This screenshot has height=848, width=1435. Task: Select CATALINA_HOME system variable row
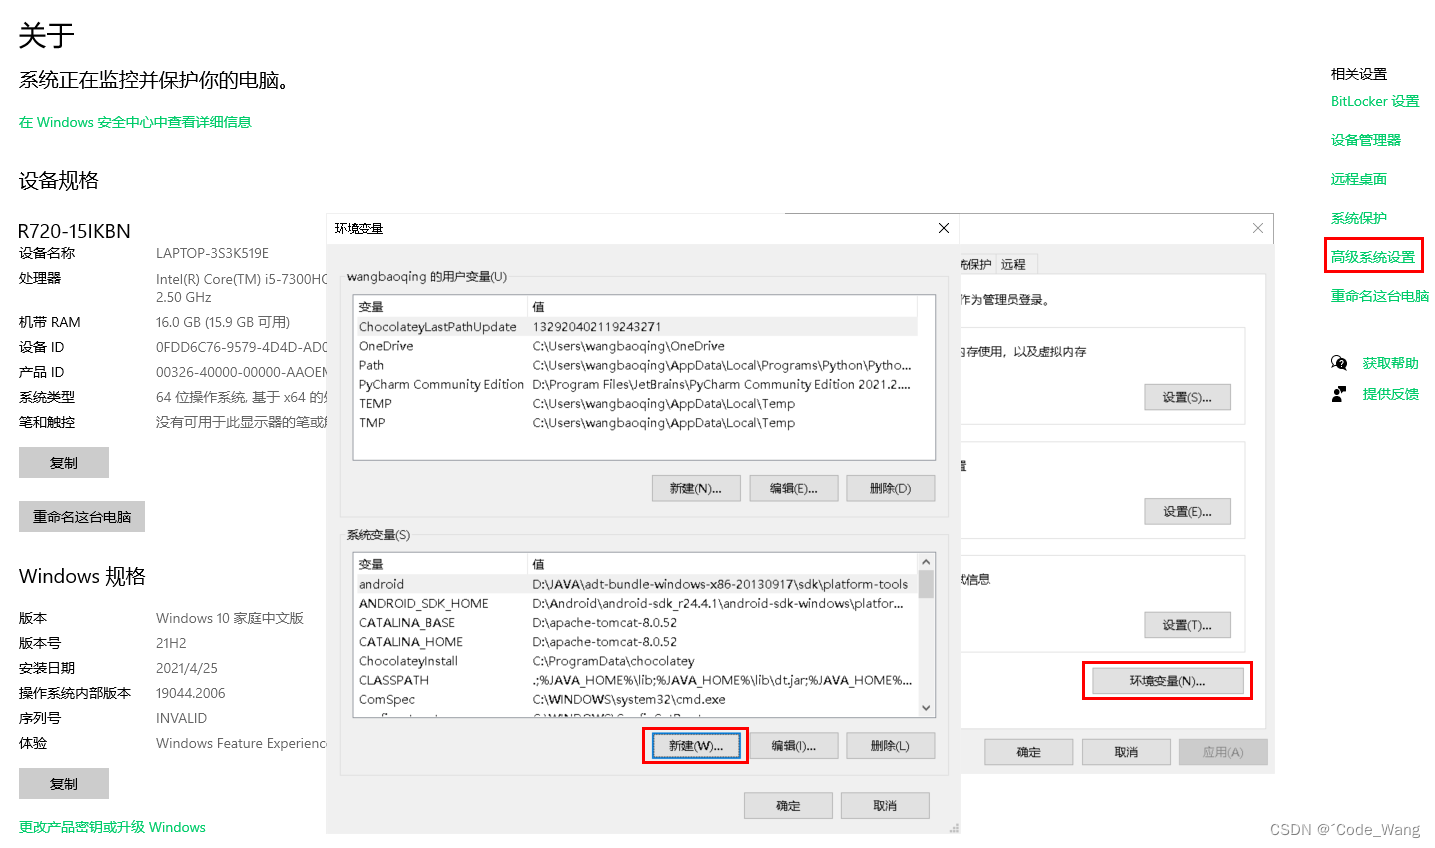(636, 641)
